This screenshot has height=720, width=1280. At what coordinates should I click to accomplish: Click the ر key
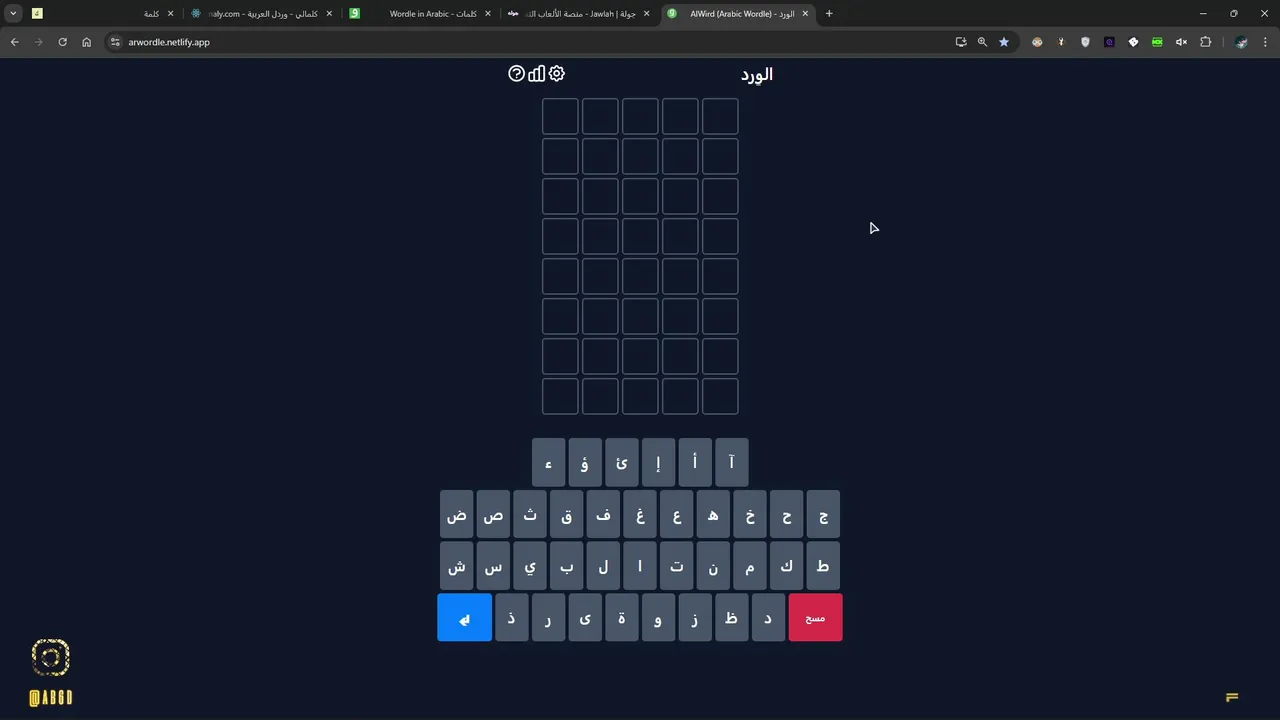coord(548,618)
